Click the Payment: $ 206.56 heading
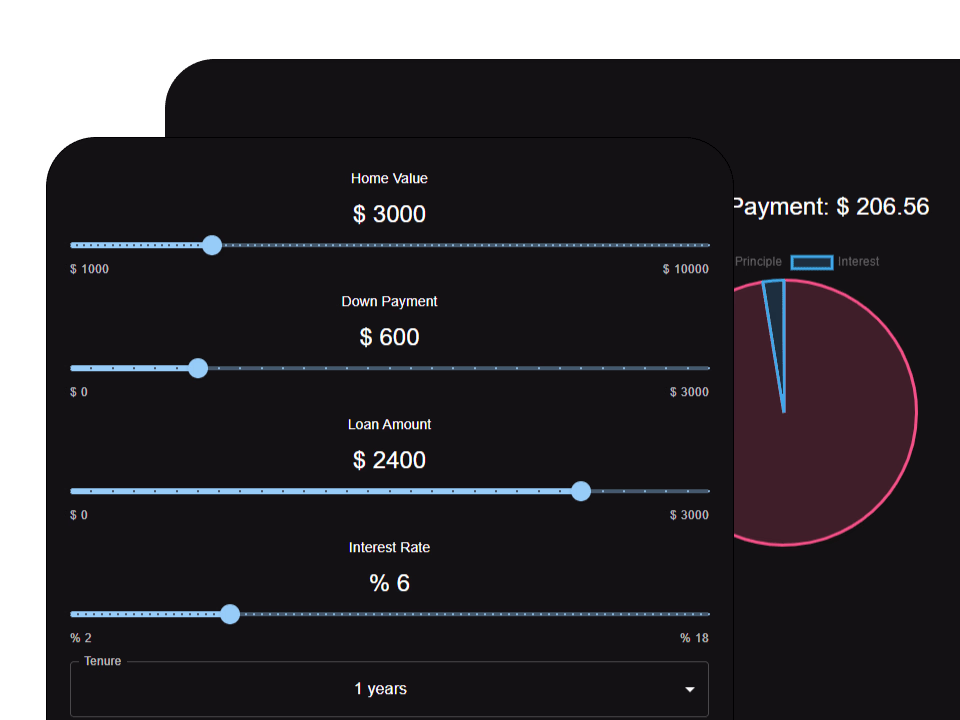Image resolution: width=960 pixels, height=720 pixels. 831,207
